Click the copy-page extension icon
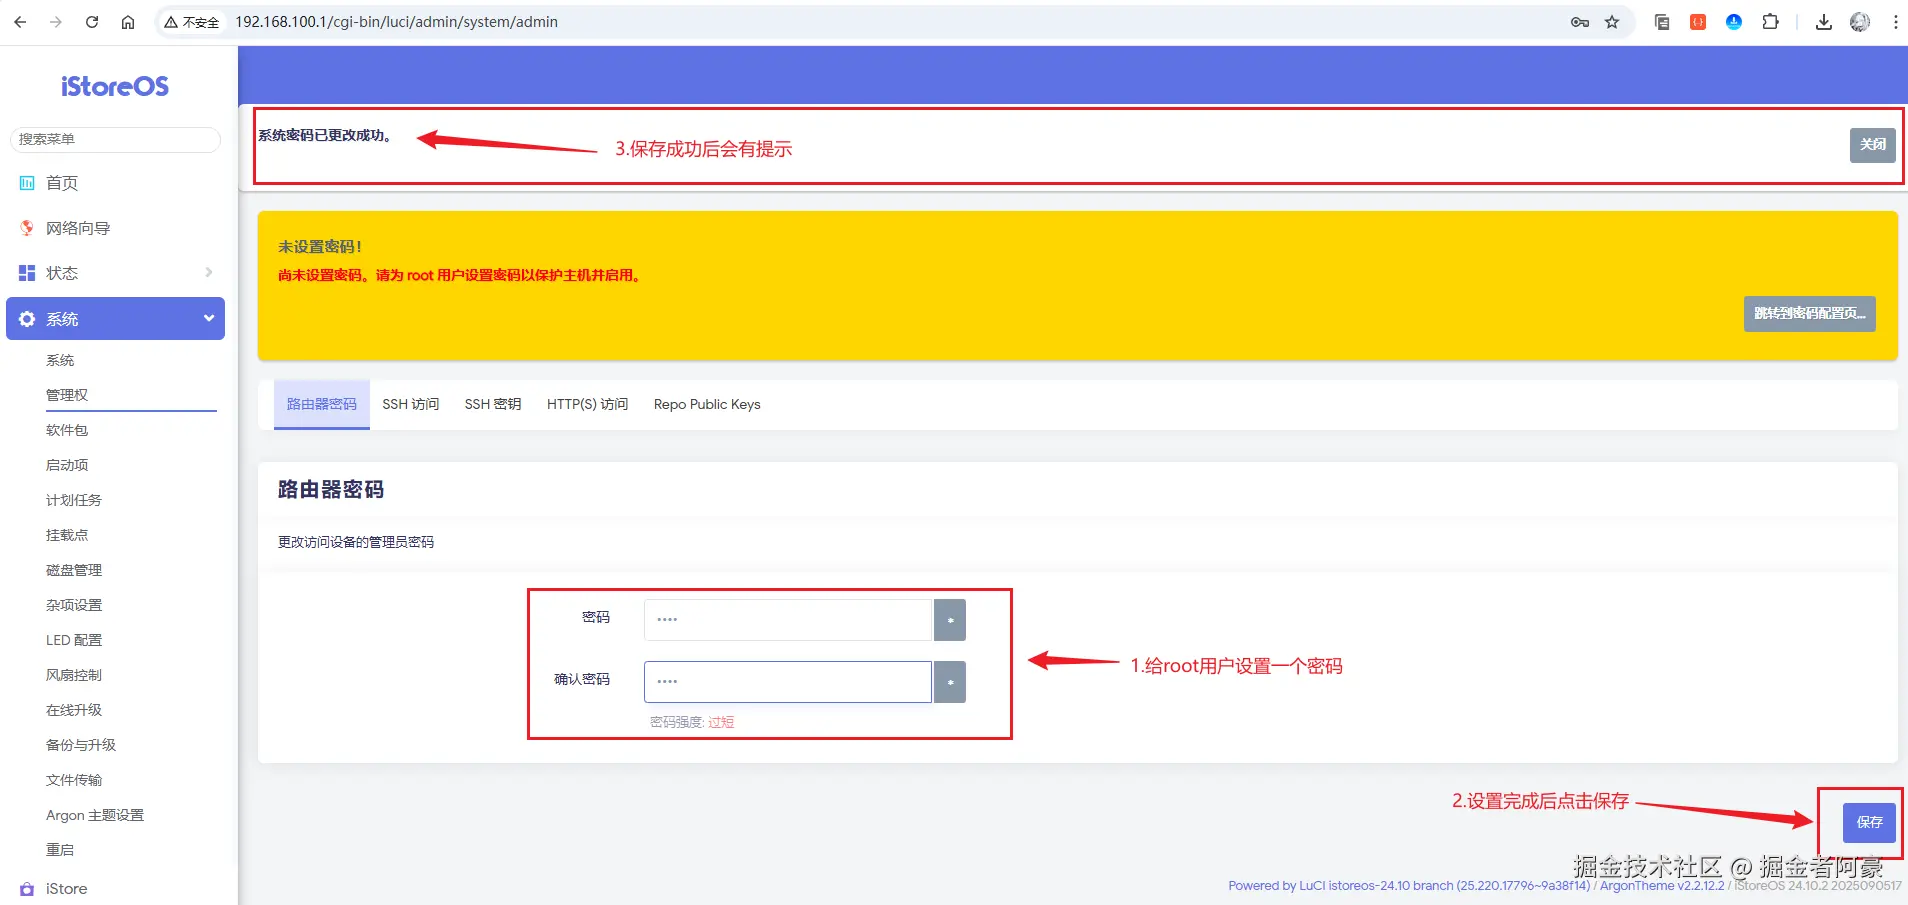The height and width of the screenshot is (905, 1908). [x=1662, y=22]
